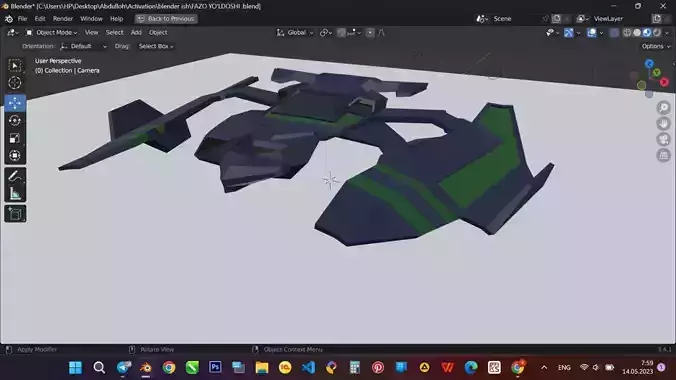Select the 3D Cursor tool
676x380 pixels.
(x=15, y=83)
